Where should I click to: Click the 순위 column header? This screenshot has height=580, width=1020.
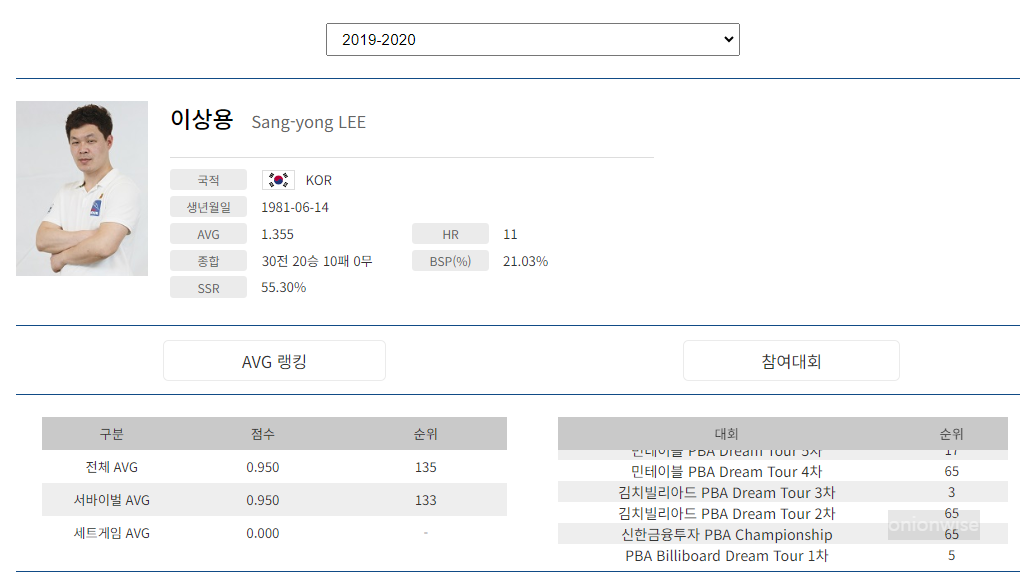tap(951, 433)
